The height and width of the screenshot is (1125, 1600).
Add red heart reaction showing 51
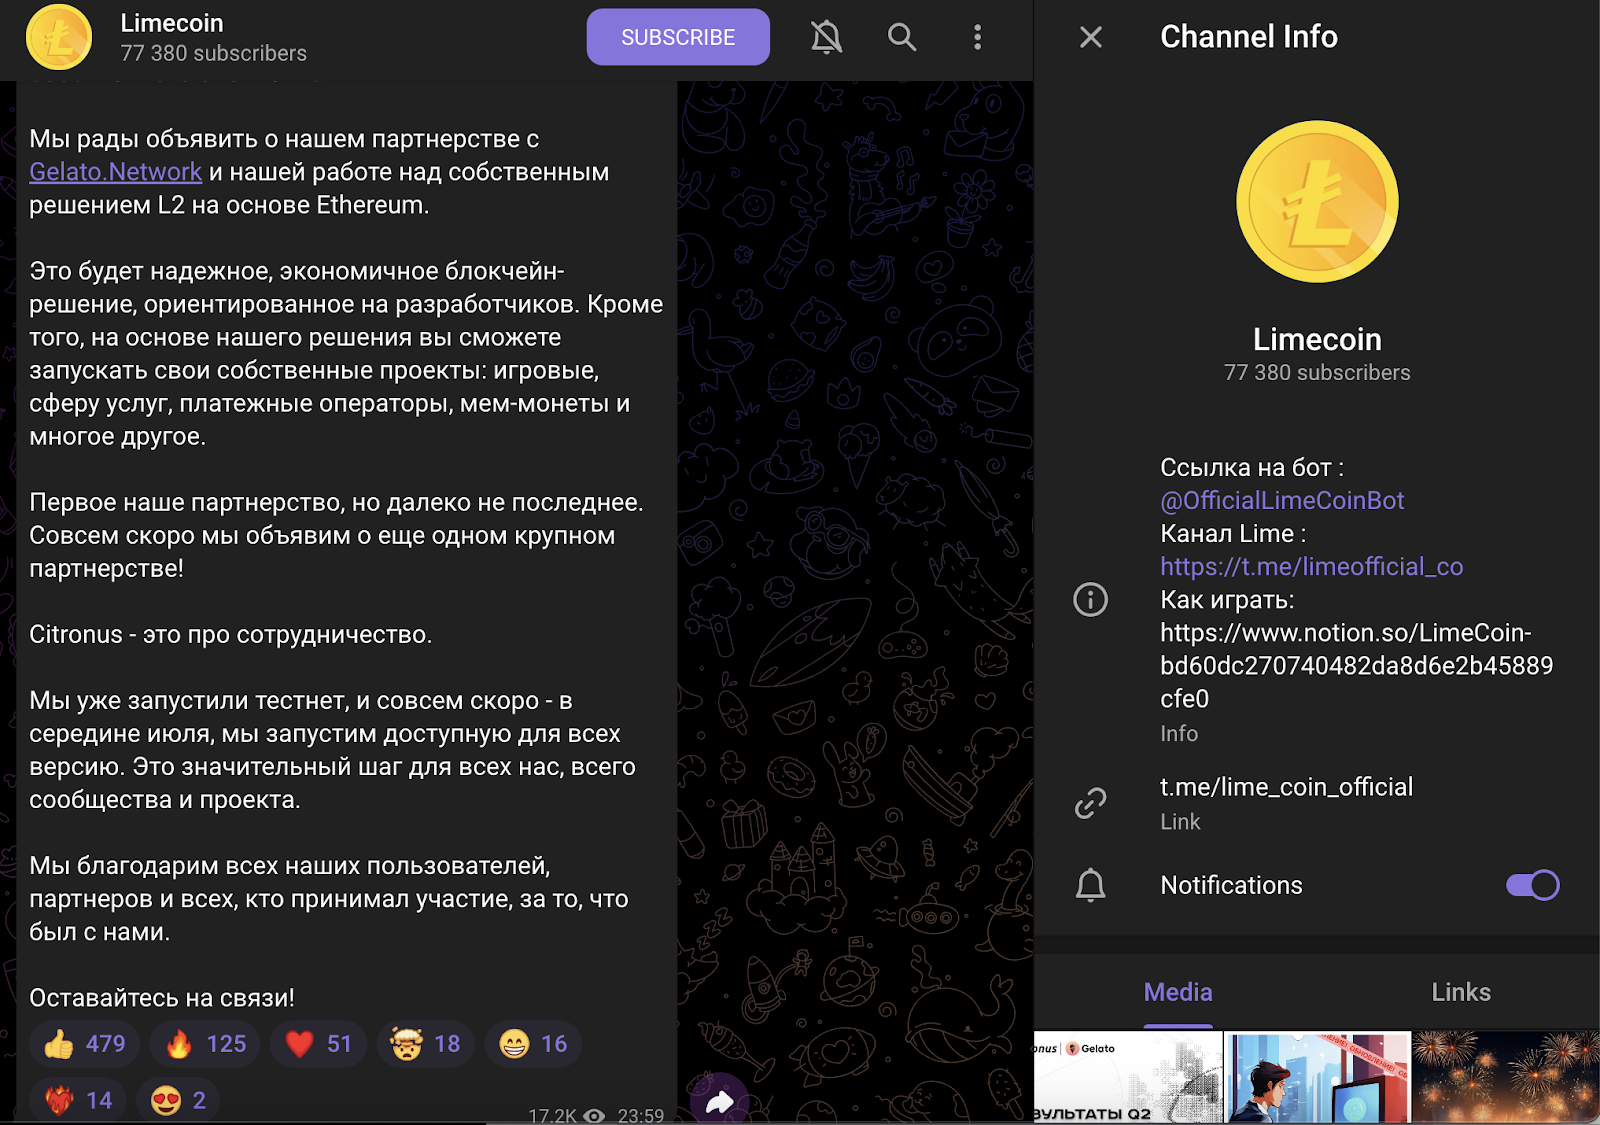click(318, 1044)
